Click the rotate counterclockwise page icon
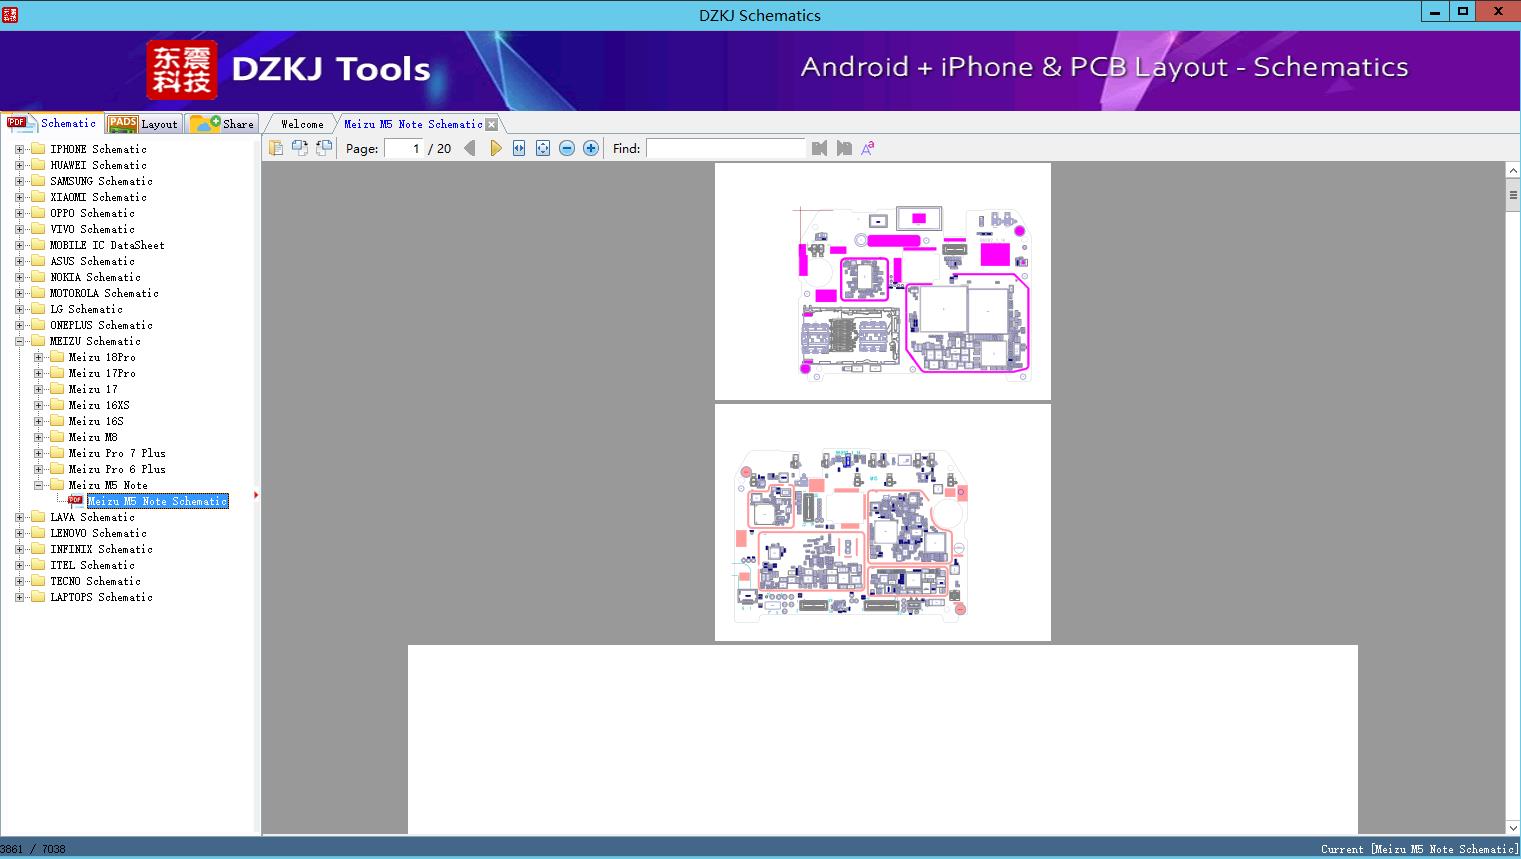Viewport: 1521px width, 859px height. click(300, 148)
